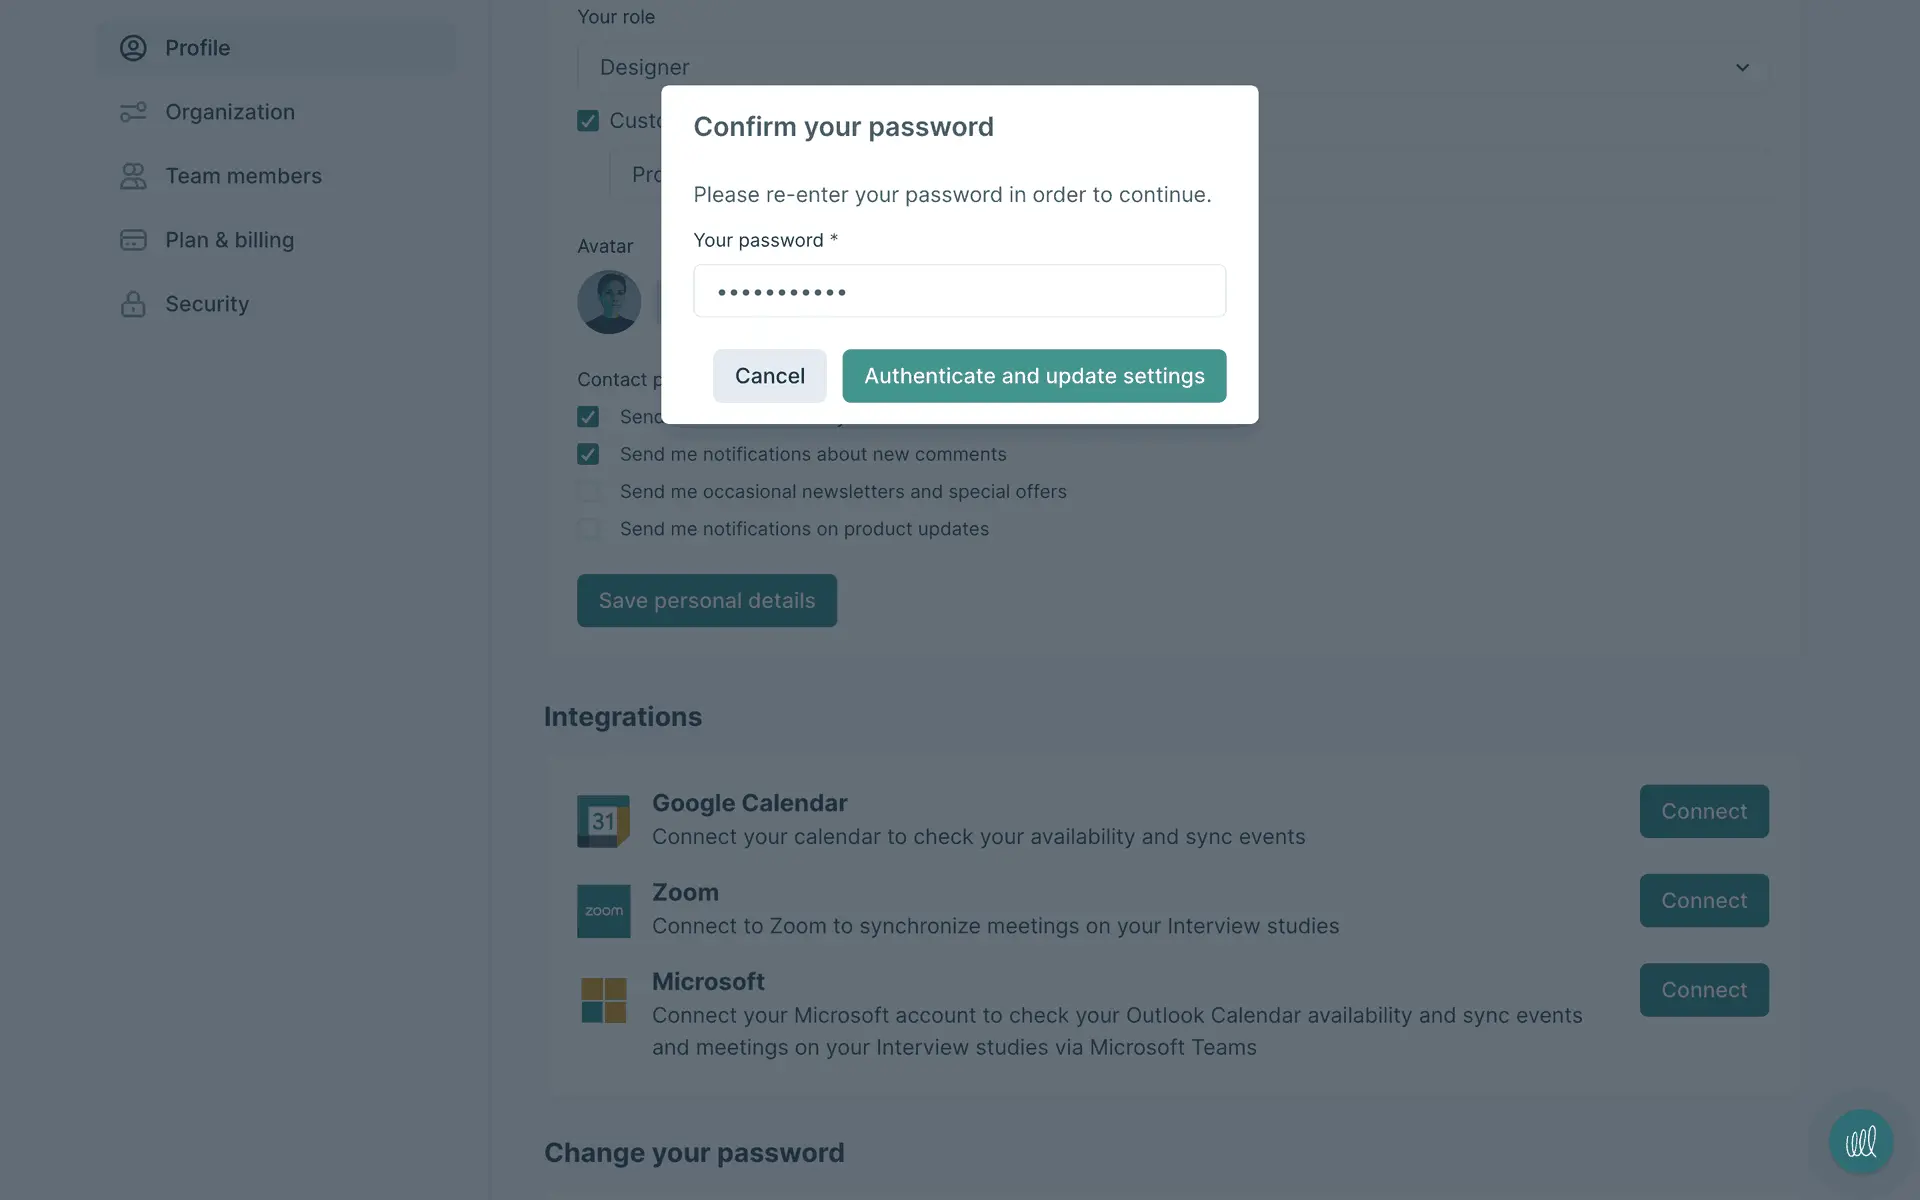
Task: Click the Google Calendar logo icon
Action: point(603,821)
